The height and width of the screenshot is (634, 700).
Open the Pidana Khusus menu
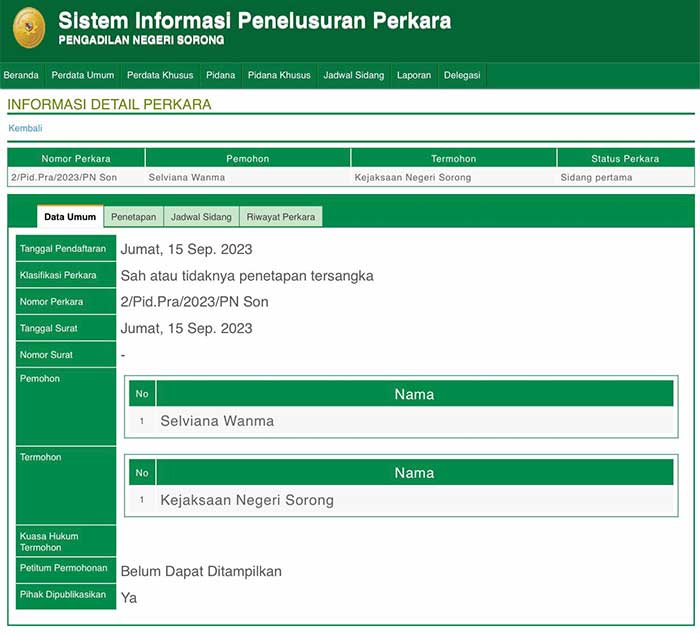pyautogui.click(x=279, y=75)
